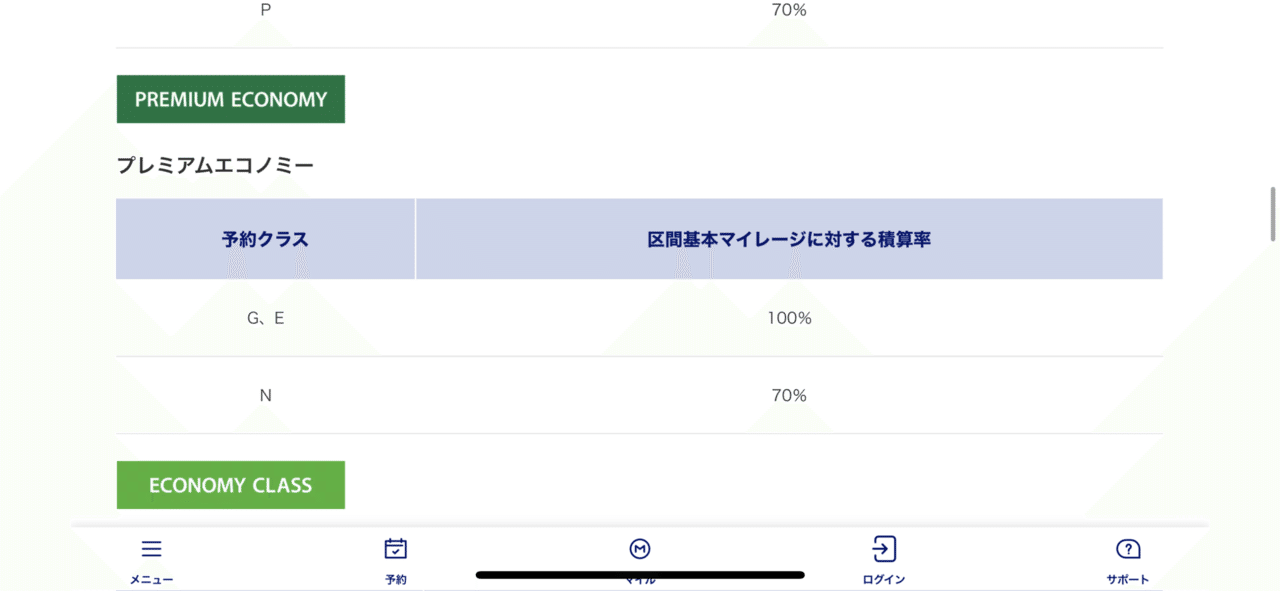Select the メニュー text label in bottom bar
The image size is (1280, 591).
click(151, 580)
